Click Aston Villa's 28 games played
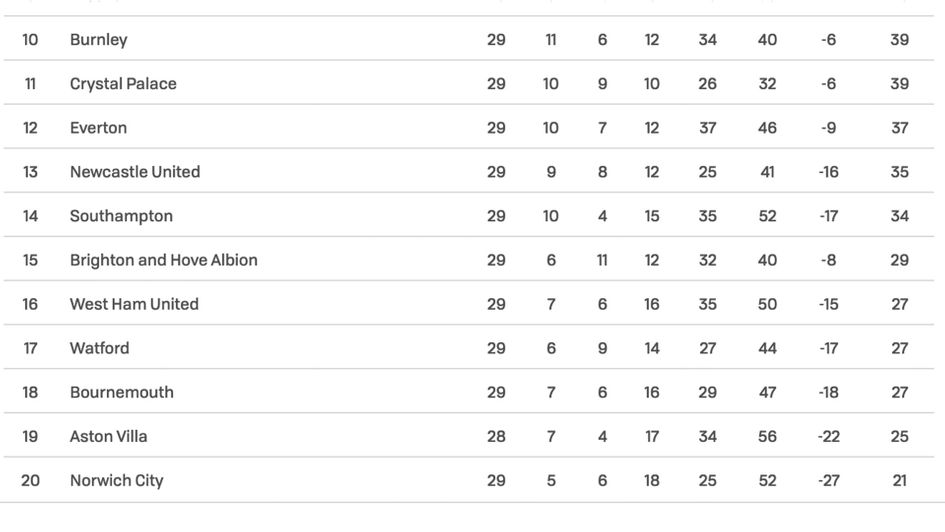This screenshot has height=532, width=945. coord(496,436)
